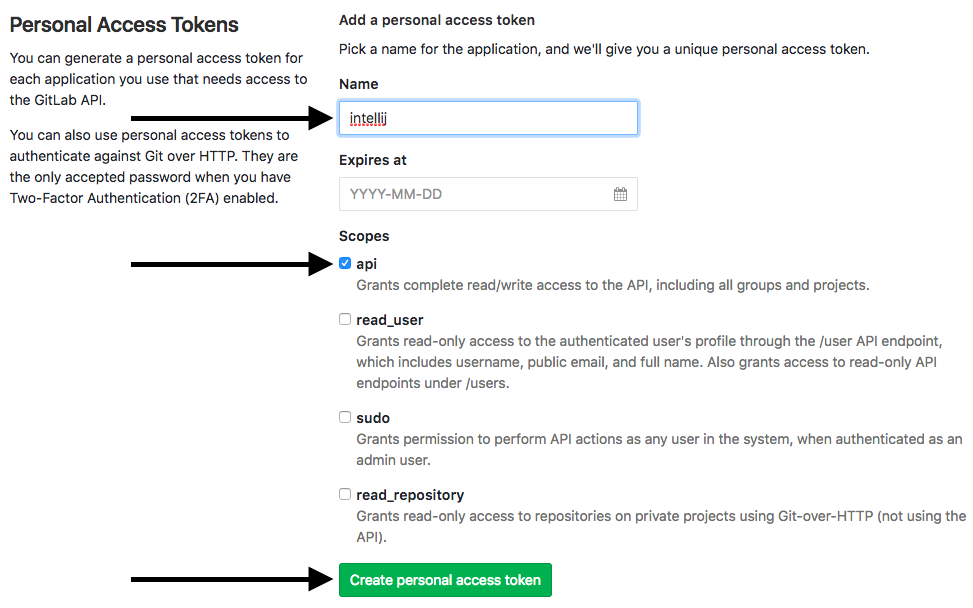The height and width of the screenshot is (608, 973).
Task: Select the sudo scope label text
Action: click(x=373, y=418)
